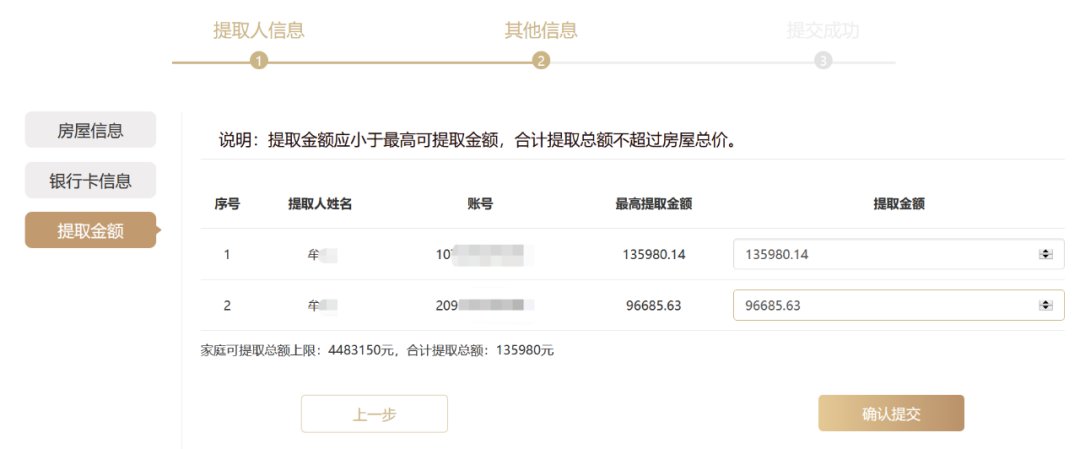Switch to the 银行卡信息 sidebar section
The image size is (1080, 449).
point(90,181)
